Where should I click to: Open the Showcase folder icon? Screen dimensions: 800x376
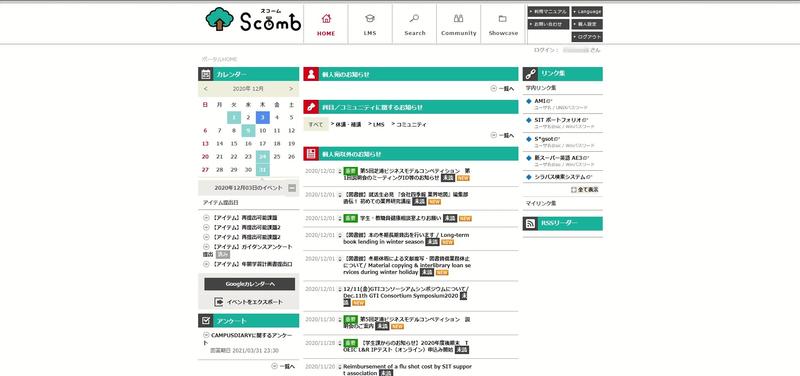pyautogui.click(x=503, y=19)
